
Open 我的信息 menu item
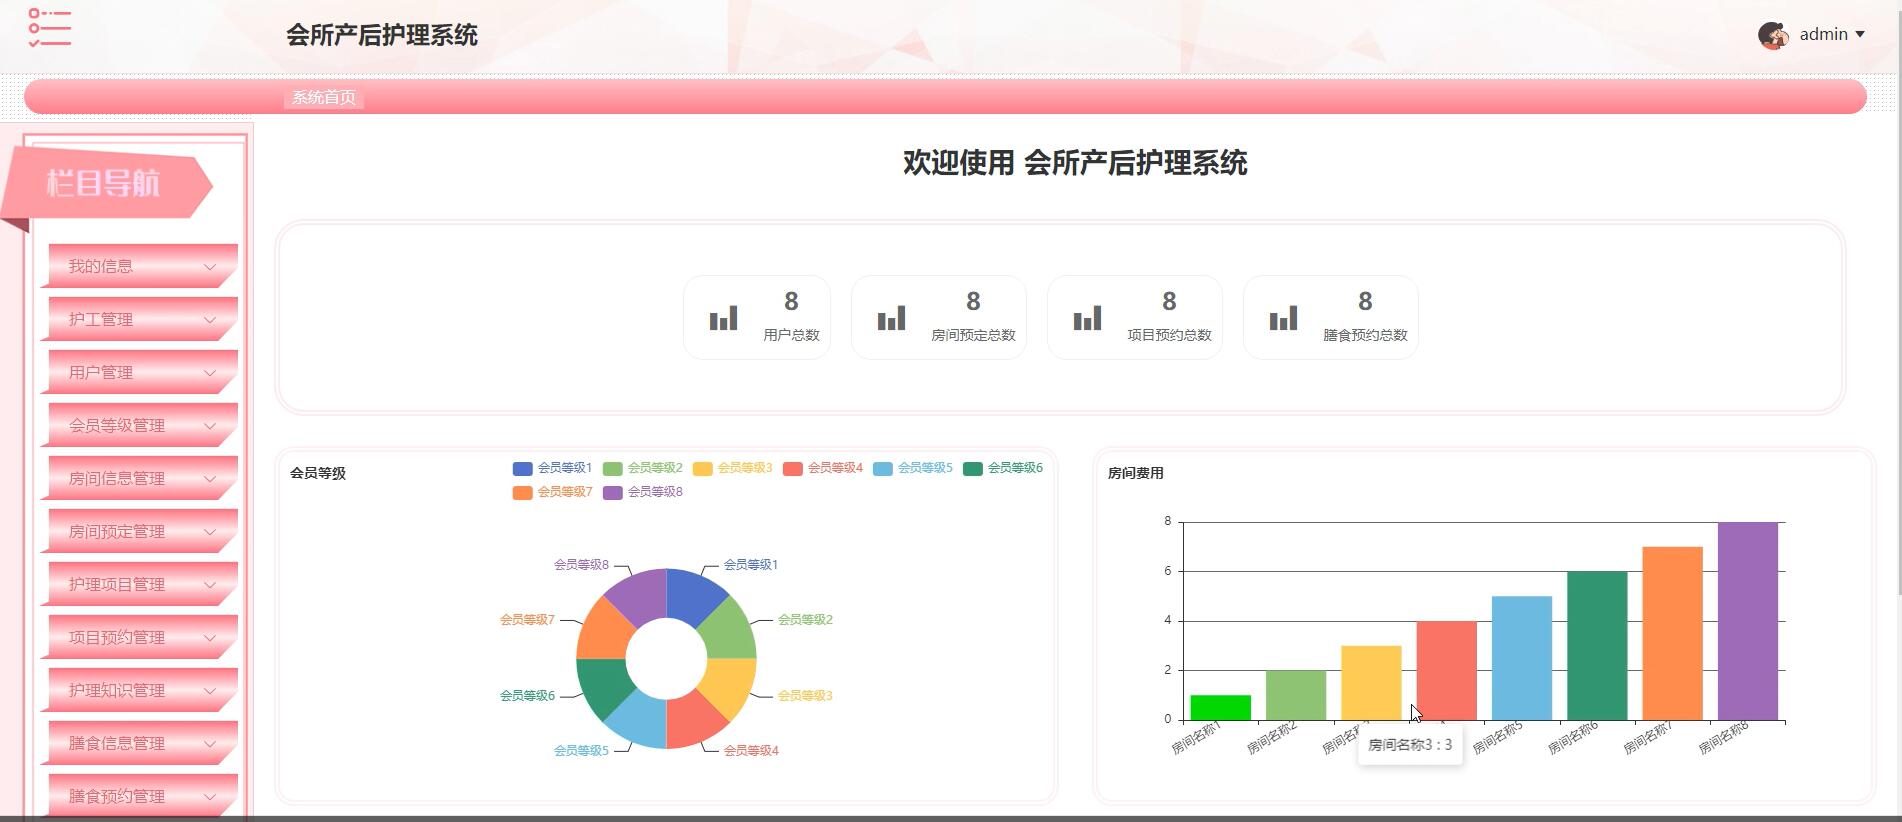[x=140, y=266]
